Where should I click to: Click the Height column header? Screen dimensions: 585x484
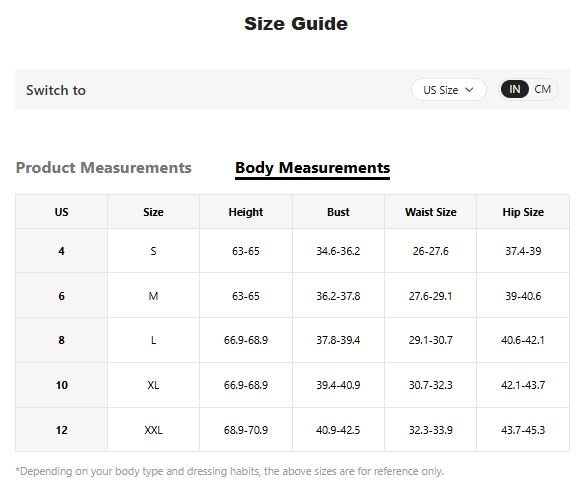click(245, 212)
